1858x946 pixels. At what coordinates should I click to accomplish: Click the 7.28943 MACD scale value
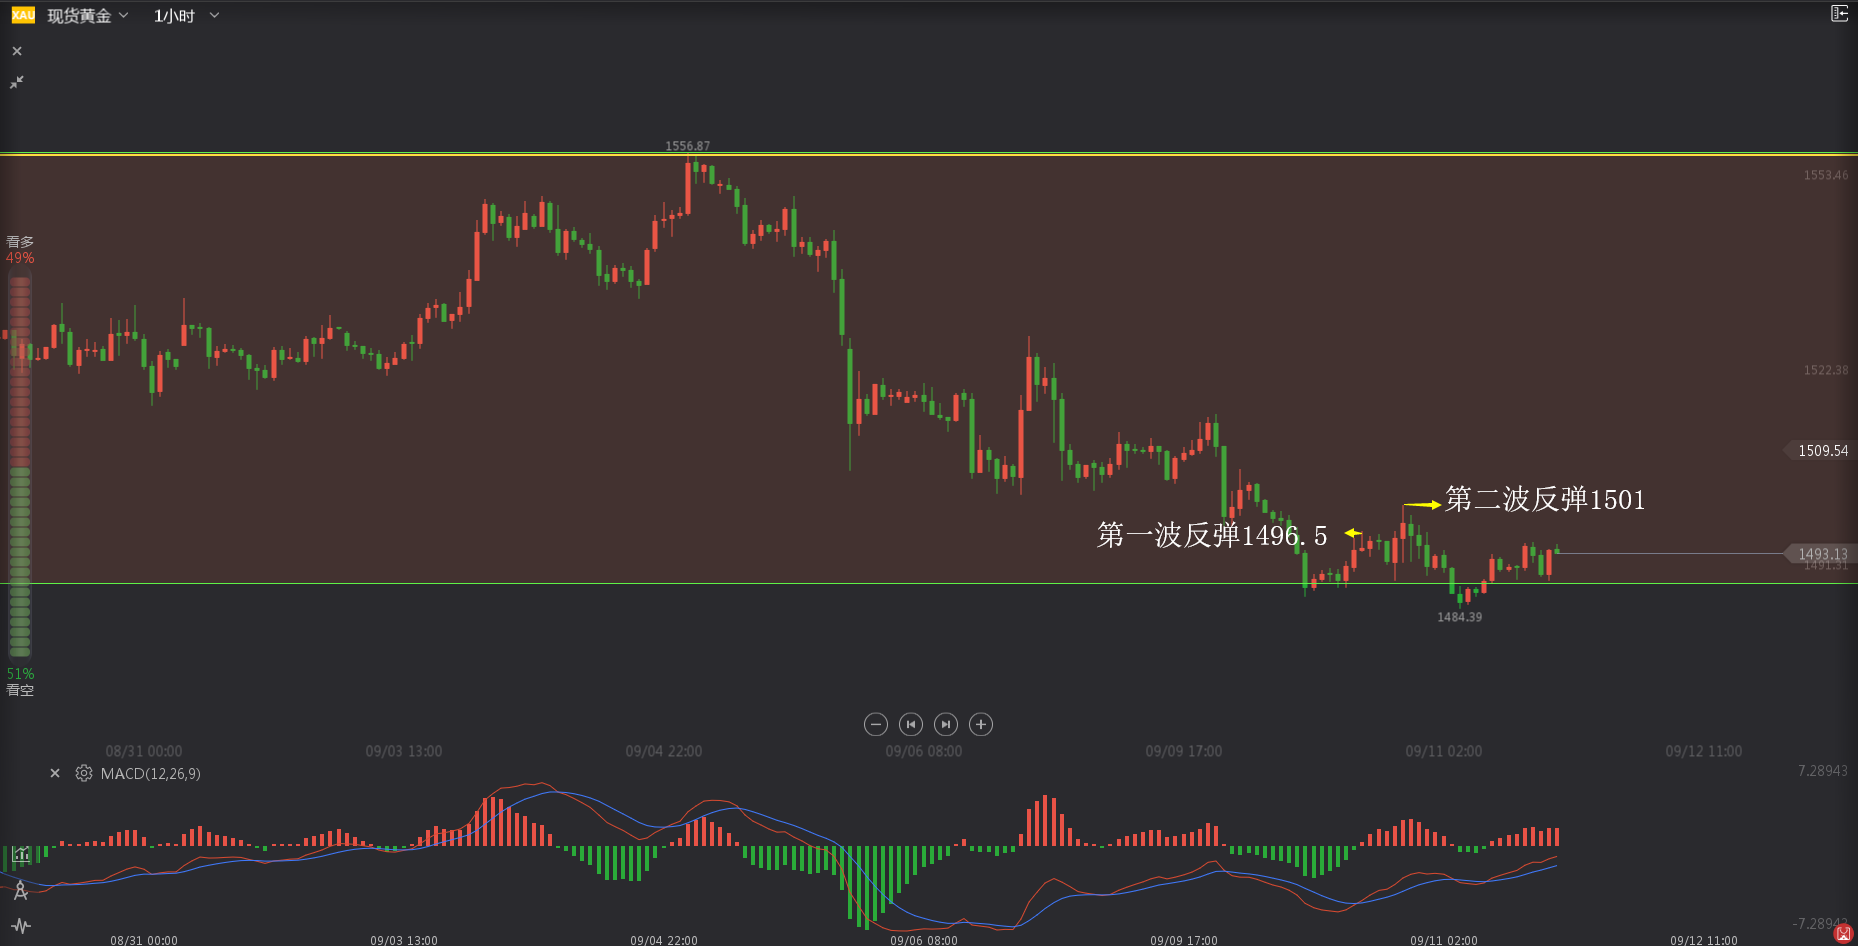[x=1823, y=771]
